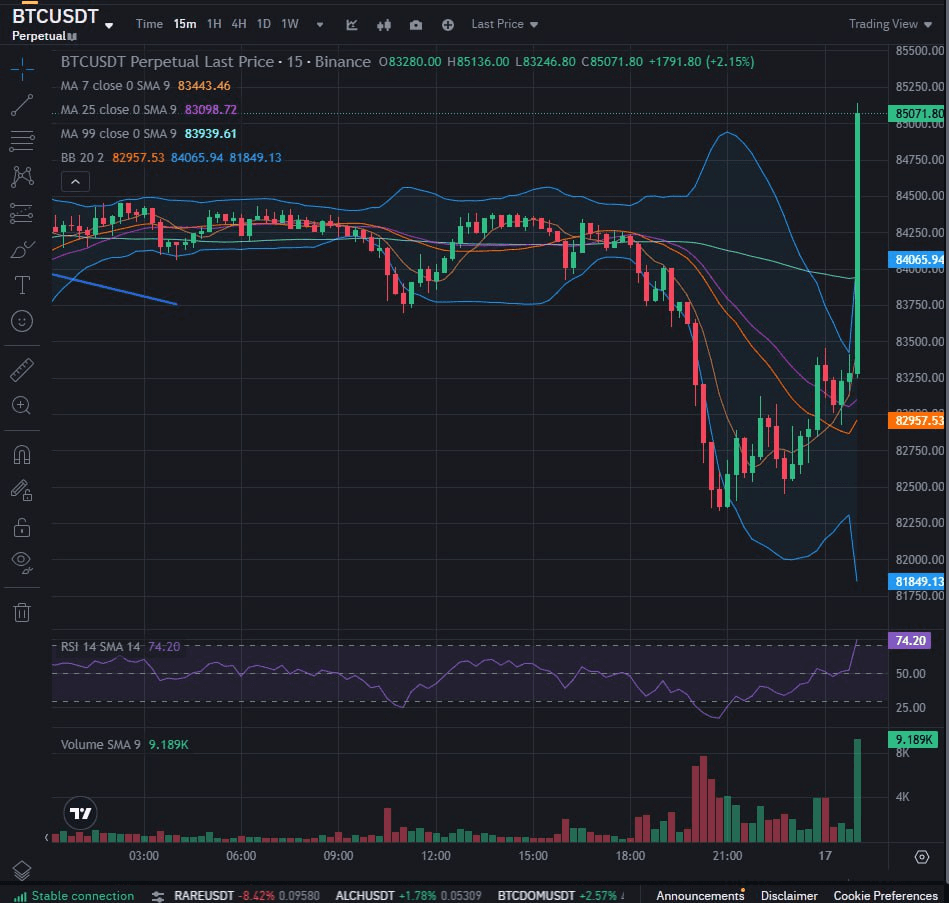Screen dimensions: 949x903
Task: Click the TradingView logo badge
Action: pos(80,813)
